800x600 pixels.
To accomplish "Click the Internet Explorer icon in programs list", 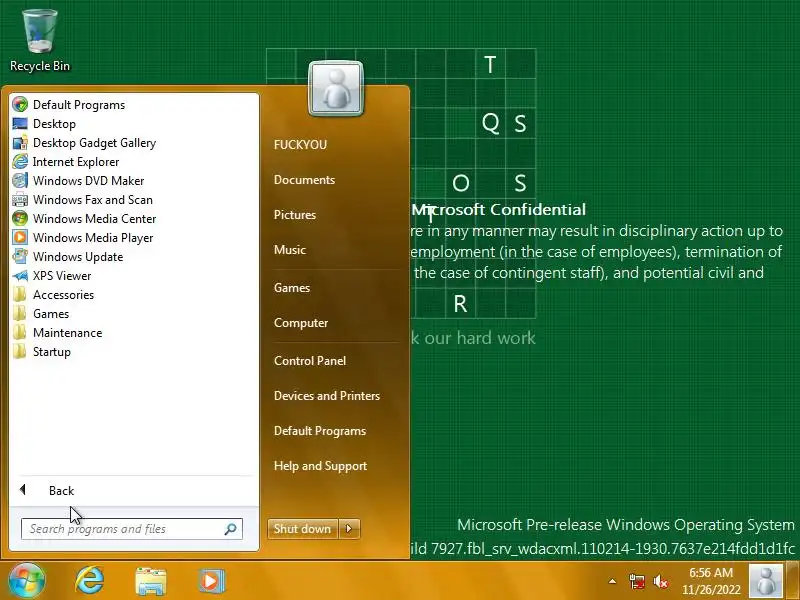I will pos(20,162).
